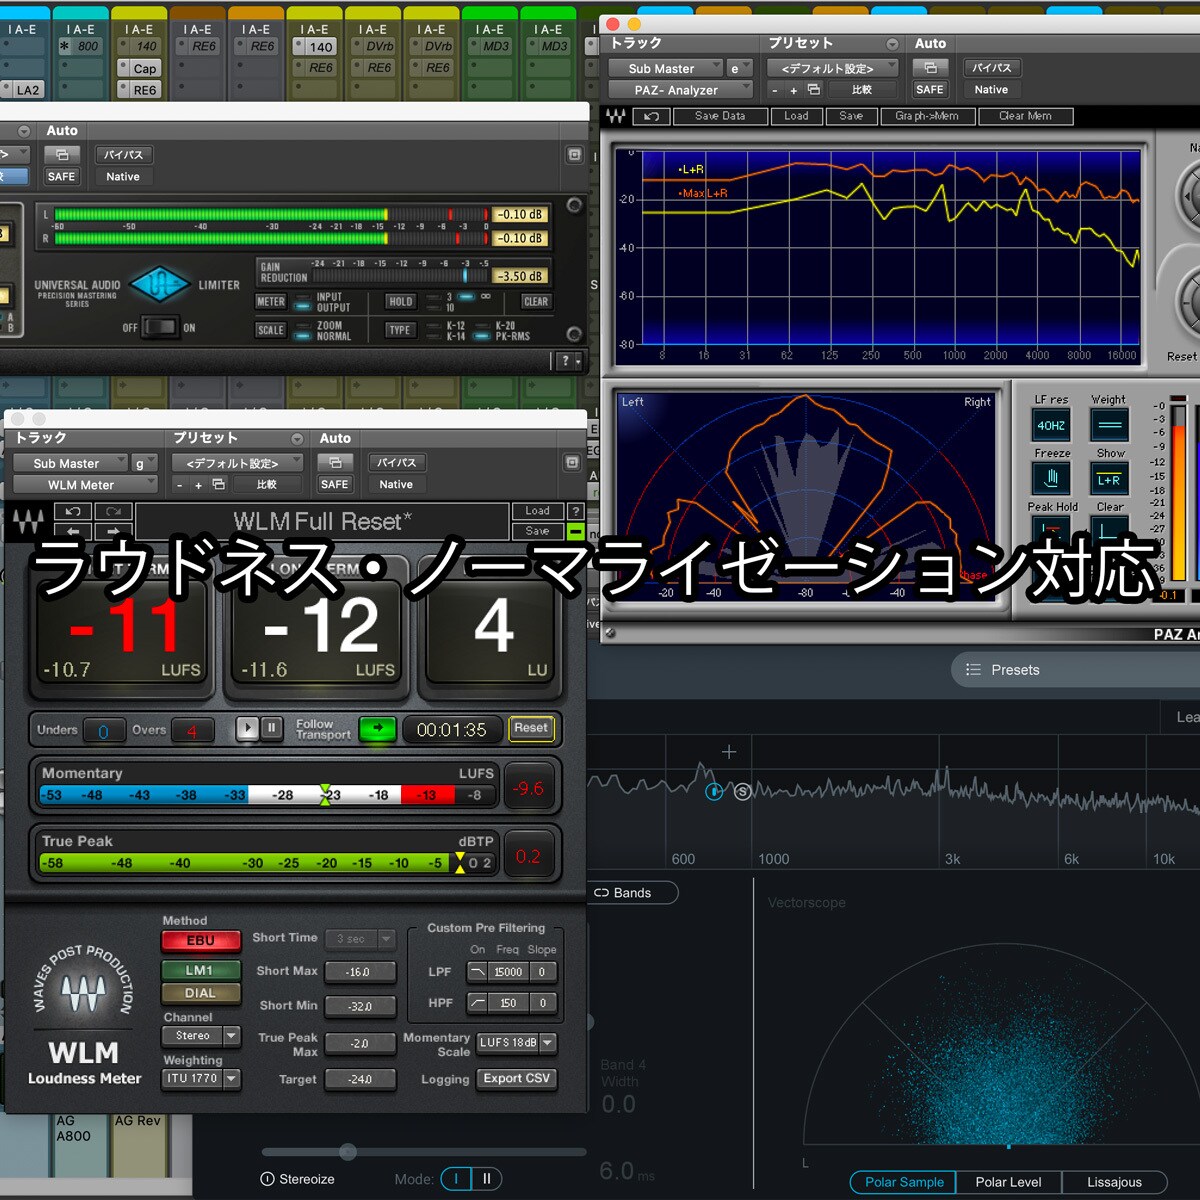Select the DIAL method in WLM
1200x1200 pixels.
point(201,993)
